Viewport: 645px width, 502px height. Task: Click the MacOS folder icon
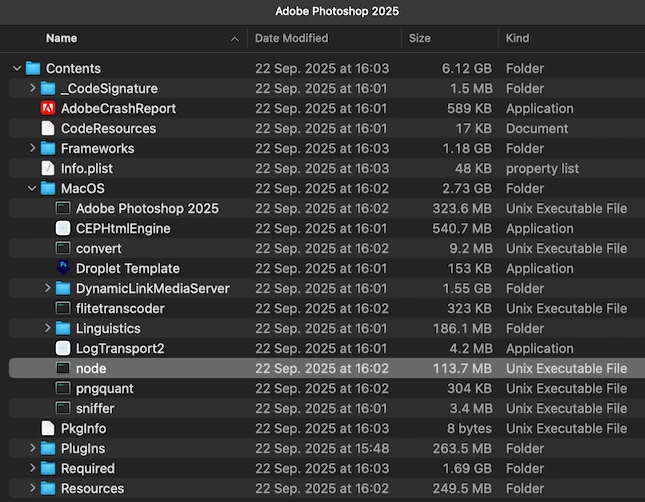[x=48, y=188]
